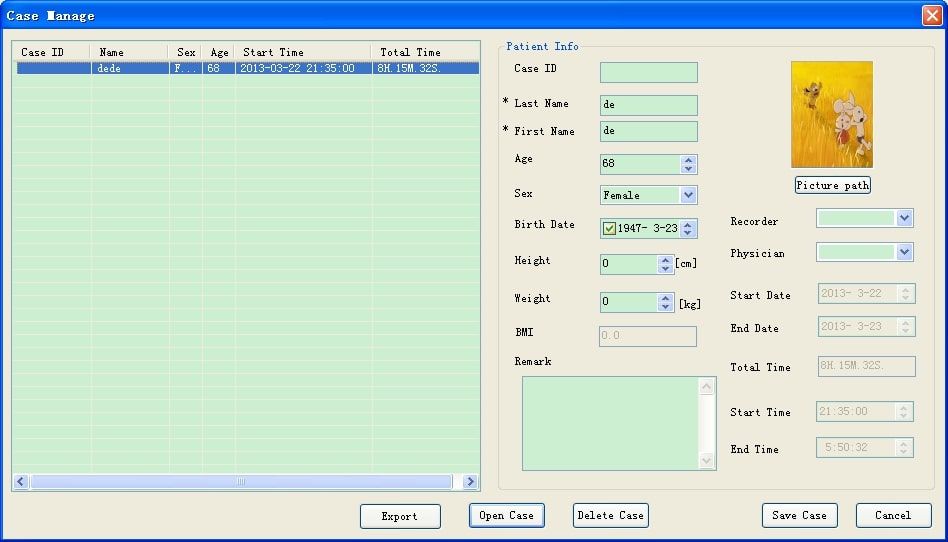The width and height of the screenshot is (948, 542).
Task: Click the Last Name input field
Action: click(648, 105)
